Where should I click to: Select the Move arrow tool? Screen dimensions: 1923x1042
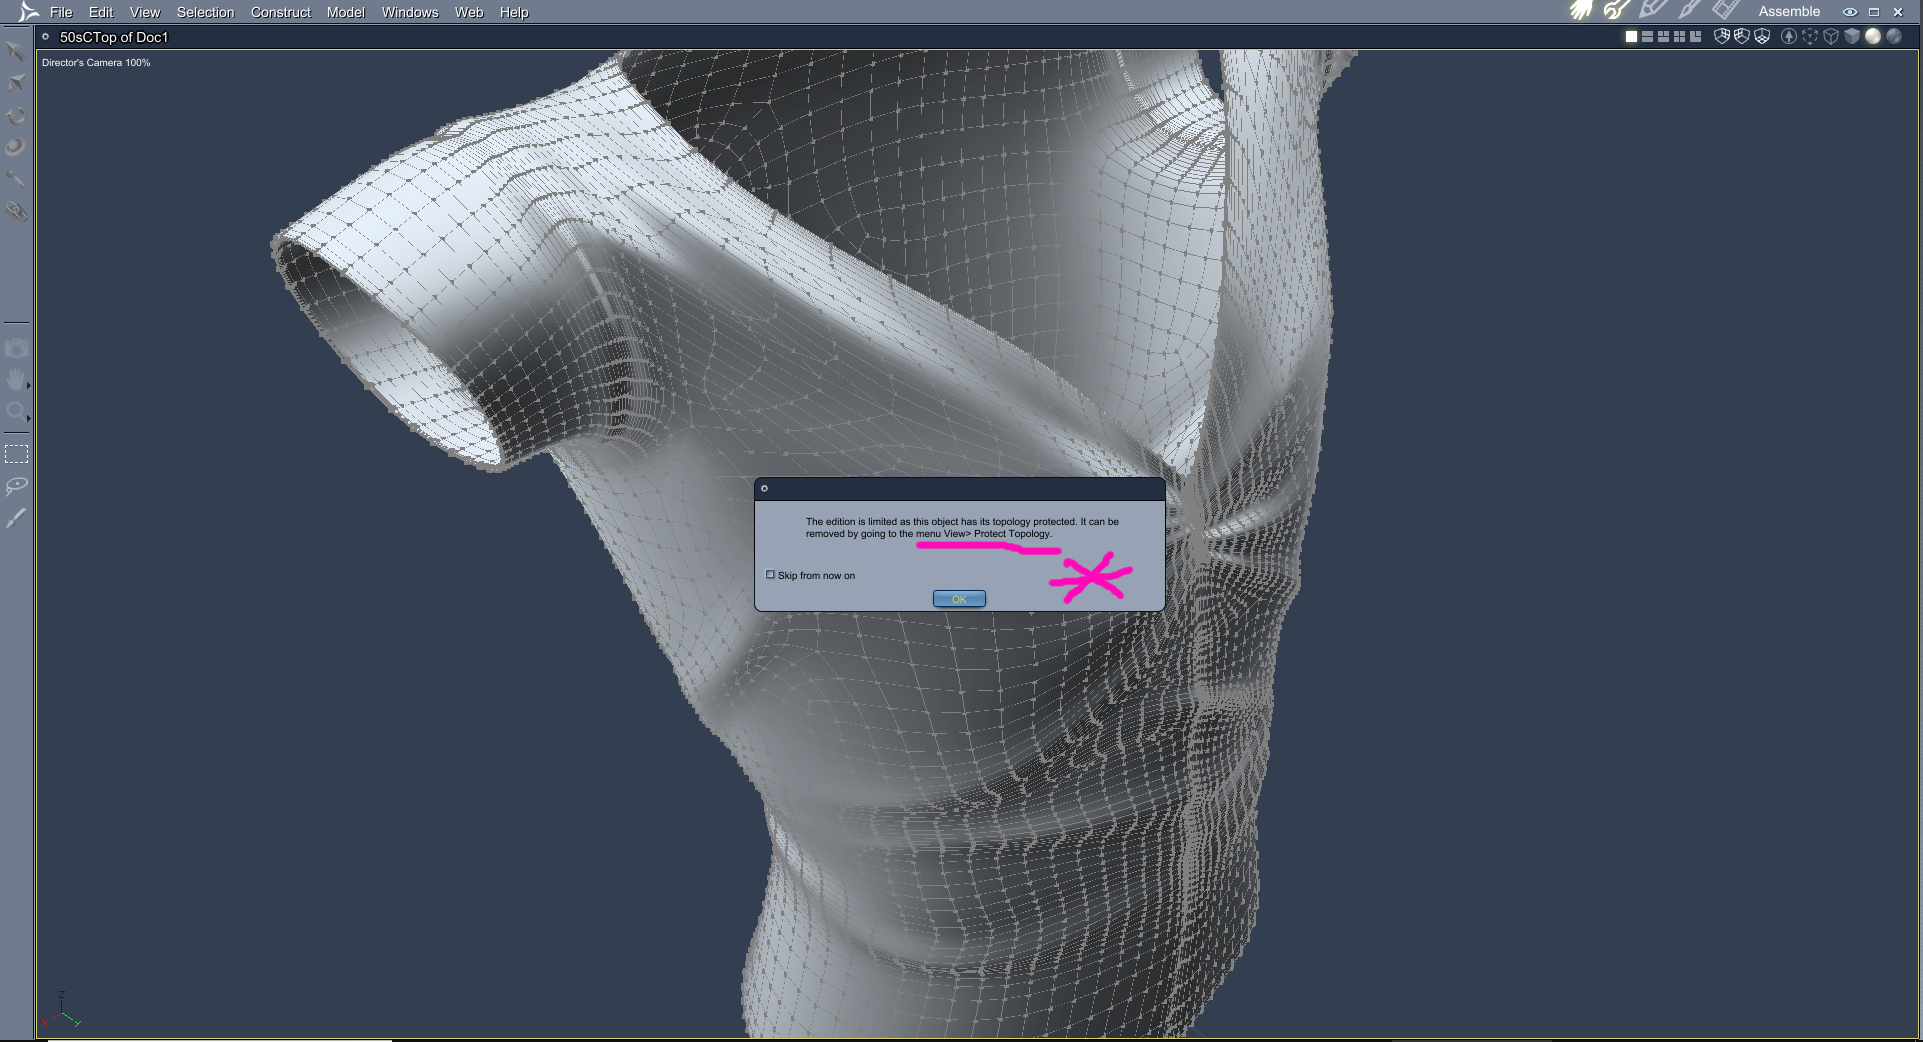(x=15, y=50)
